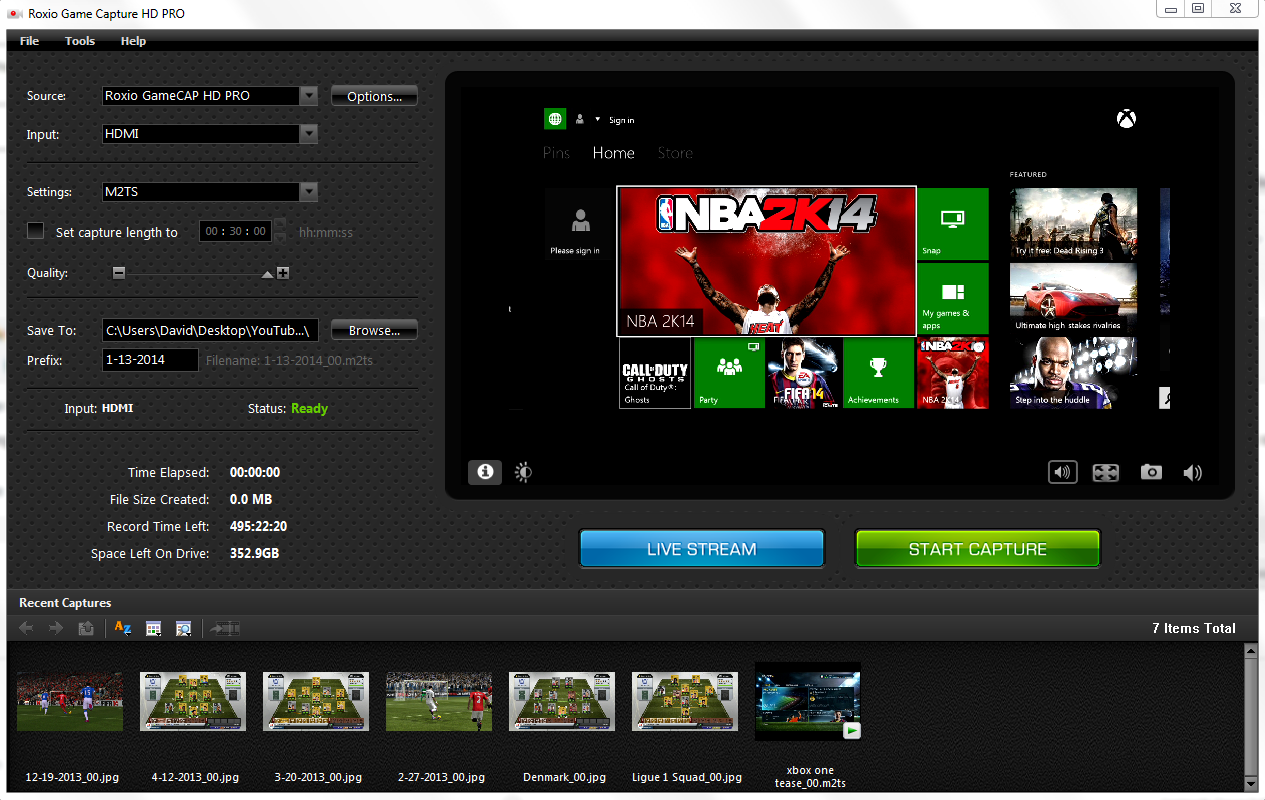Image resolution: width=1265 pixels, height=800 pixels.
Task: Click the Quality slider handle
Action: (x=267, y=274)
